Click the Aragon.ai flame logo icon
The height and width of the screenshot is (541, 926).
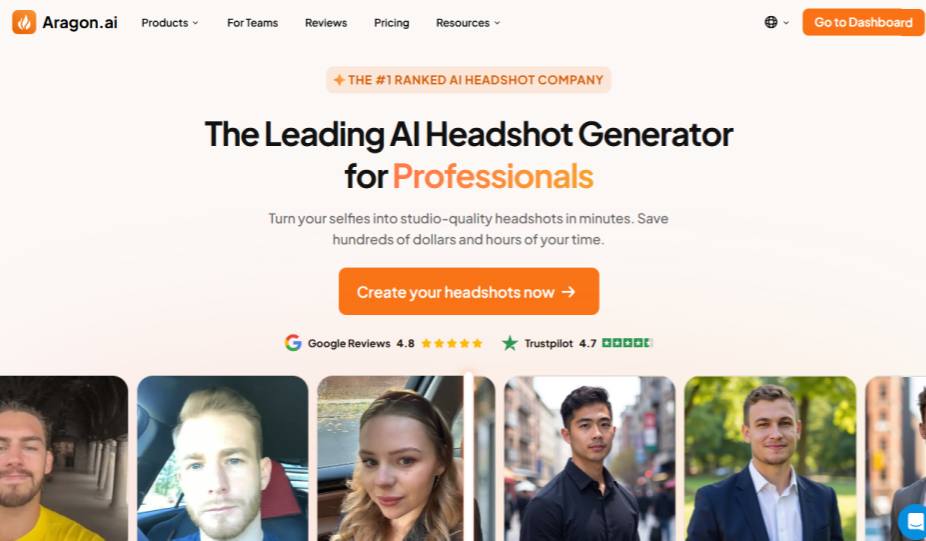tap(24, 22)
